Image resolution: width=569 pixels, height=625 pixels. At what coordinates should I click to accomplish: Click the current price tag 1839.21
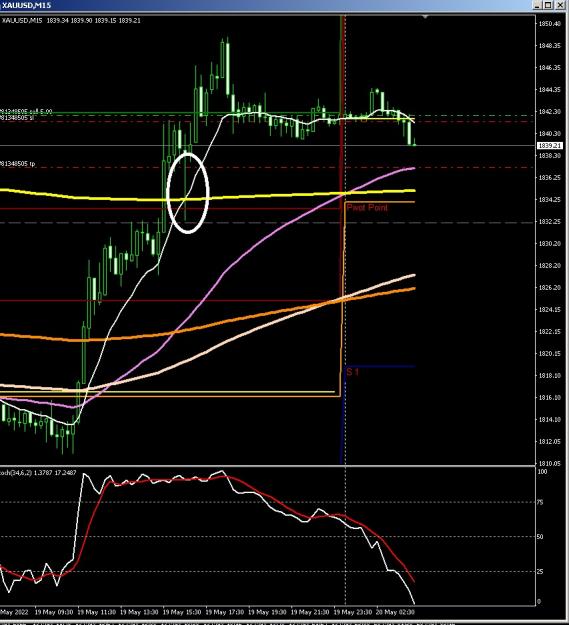(549, 145)
